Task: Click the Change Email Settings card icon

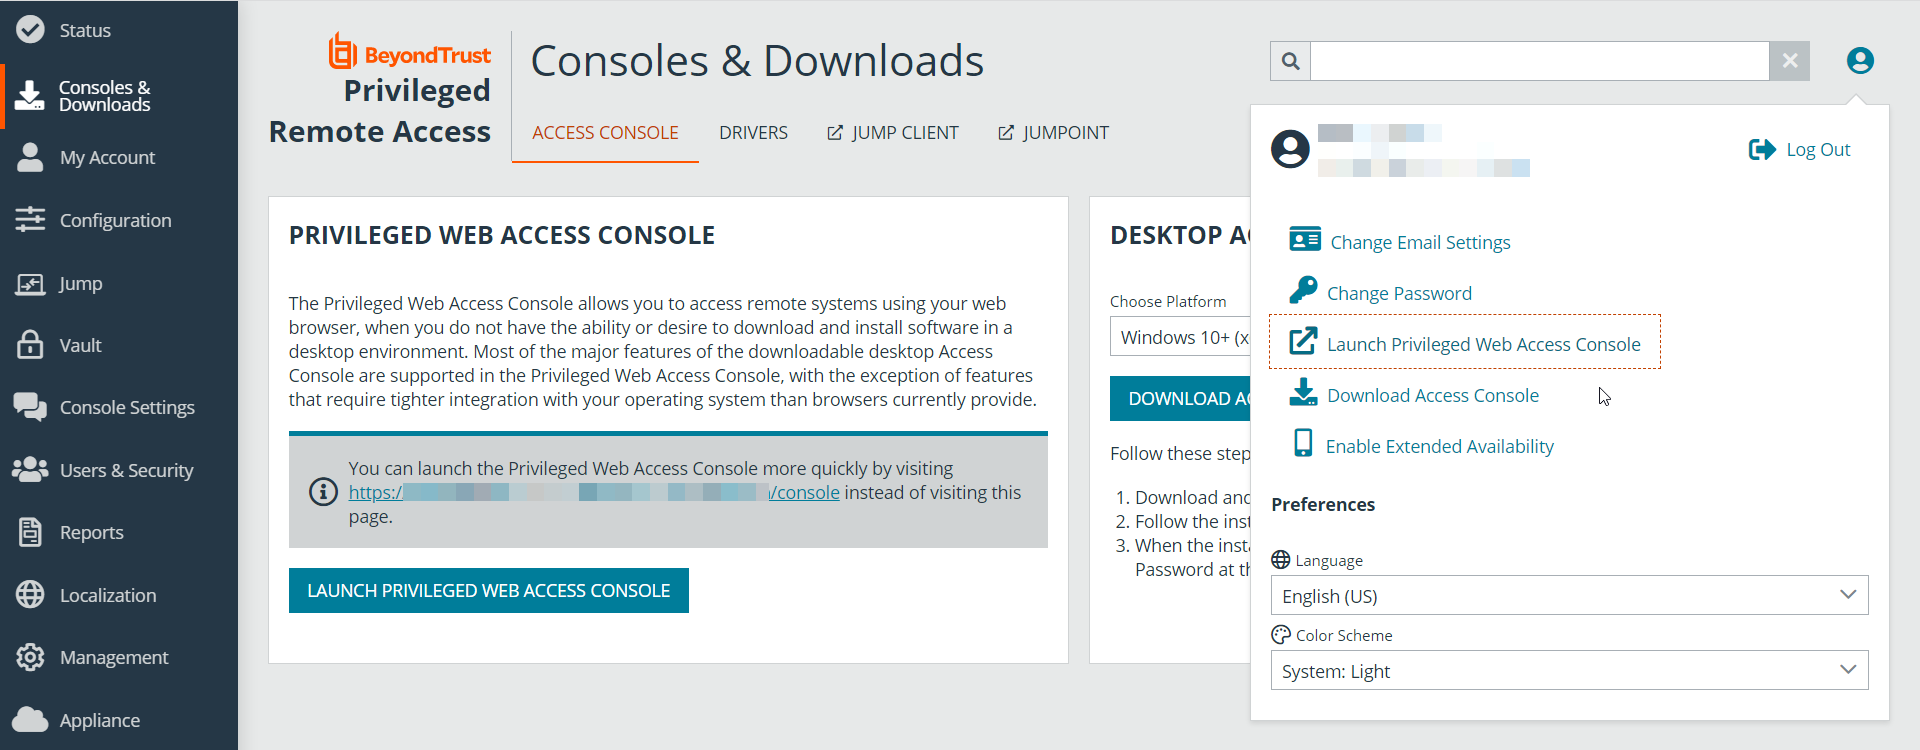Action: tap(1305, 239)
